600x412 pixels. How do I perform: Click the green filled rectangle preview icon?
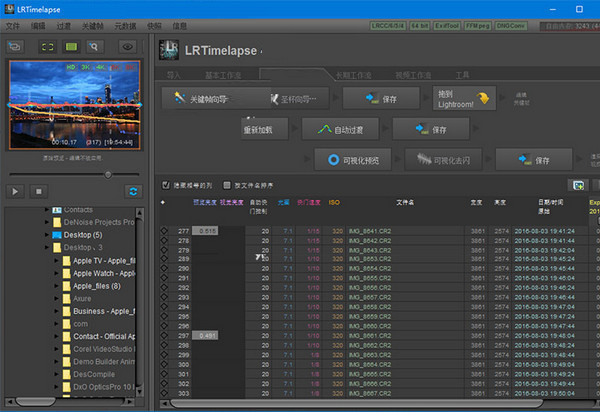[x=72, y=46]
